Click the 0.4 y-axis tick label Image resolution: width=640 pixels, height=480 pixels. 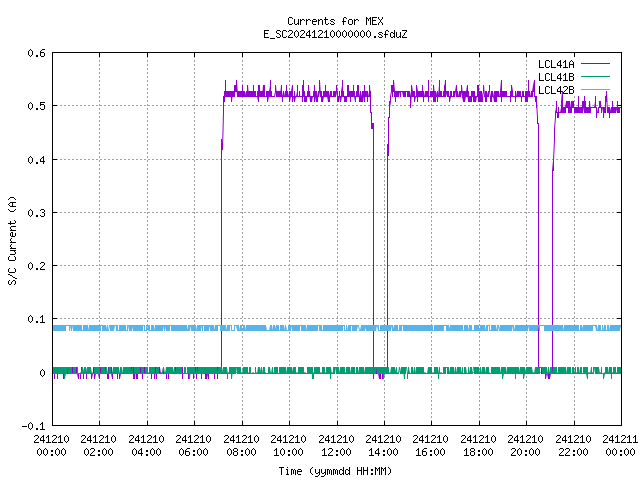coord(36,160)
